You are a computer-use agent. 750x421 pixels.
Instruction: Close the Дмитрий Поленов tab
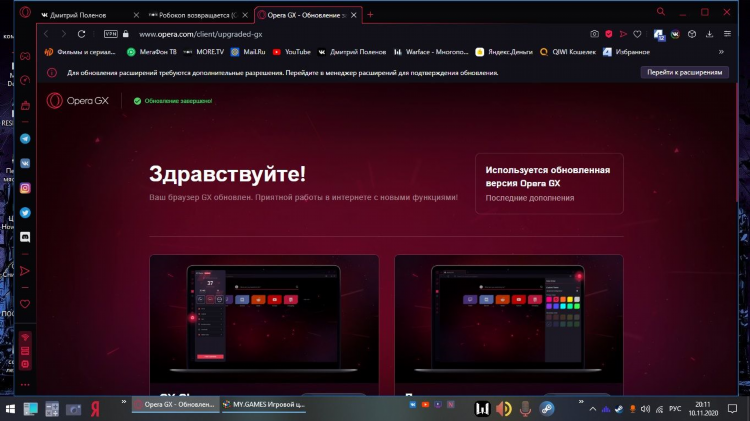click(x=136, y=15)
